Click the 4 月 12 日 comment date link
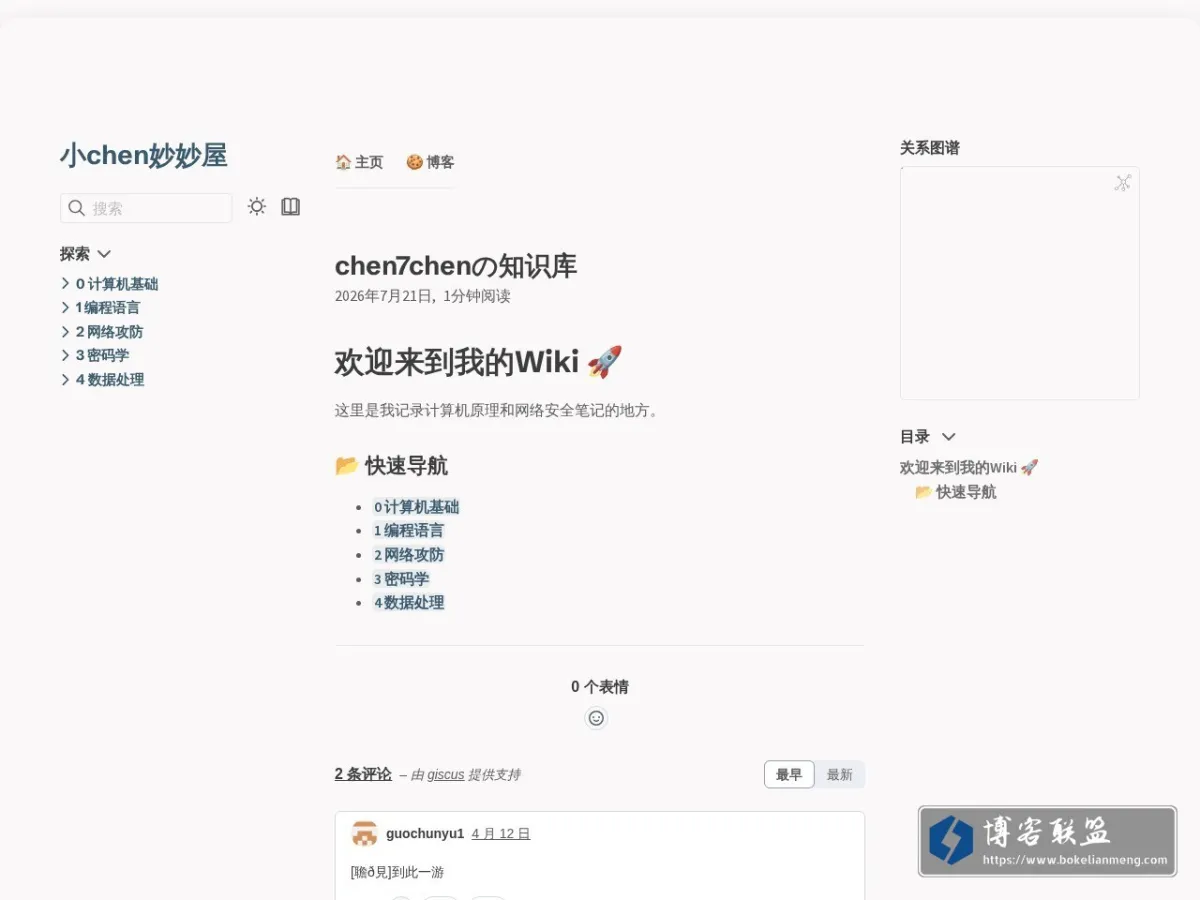Screen dimensions: 1200x900 pyautogui.click(x=501, y=834)
